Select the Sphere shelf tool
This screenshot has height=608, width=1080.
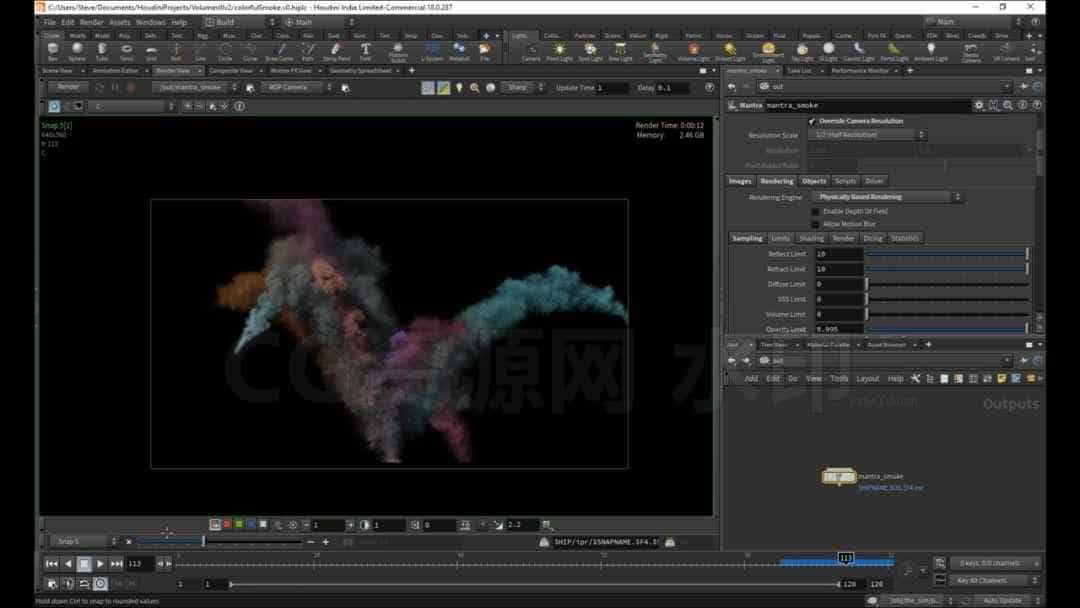(x=77, y=52)
